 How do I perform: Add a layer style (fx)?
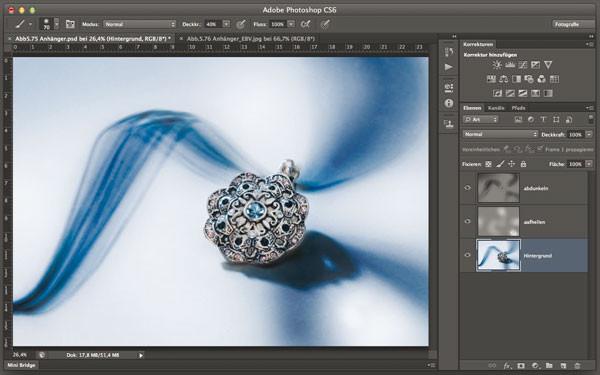click(507, 366)
